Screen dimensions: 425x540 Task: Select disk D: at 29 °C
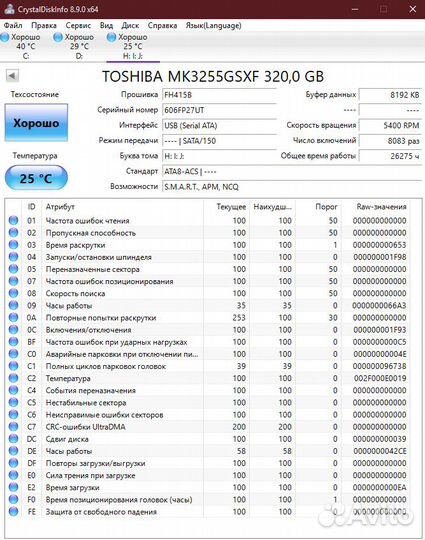75,46
